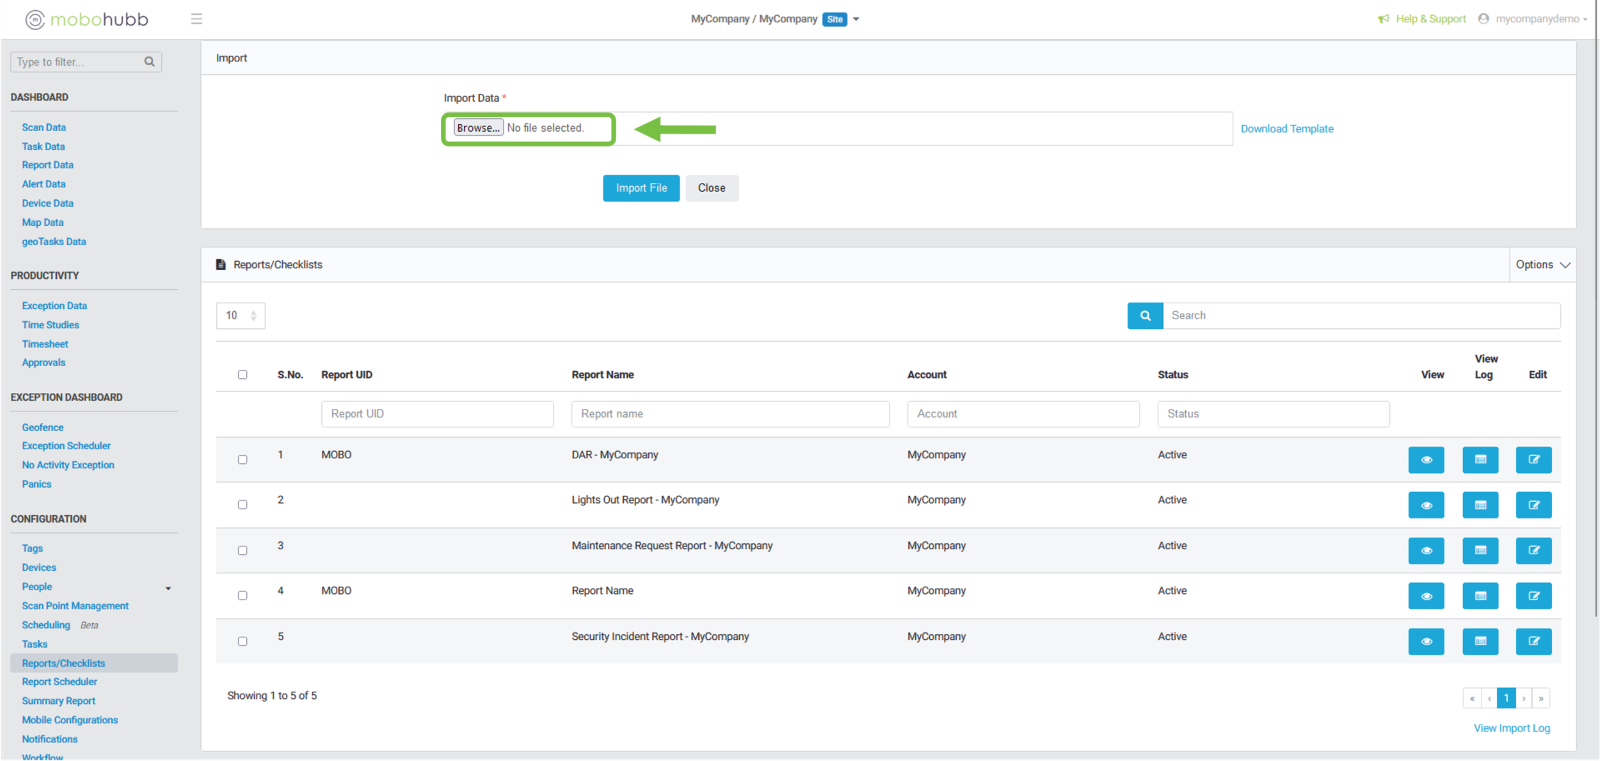The width and height of the screenshot is (1600, 761).
Task: Open the MyCompany Site selector dropdown
Action: point(855,19)
